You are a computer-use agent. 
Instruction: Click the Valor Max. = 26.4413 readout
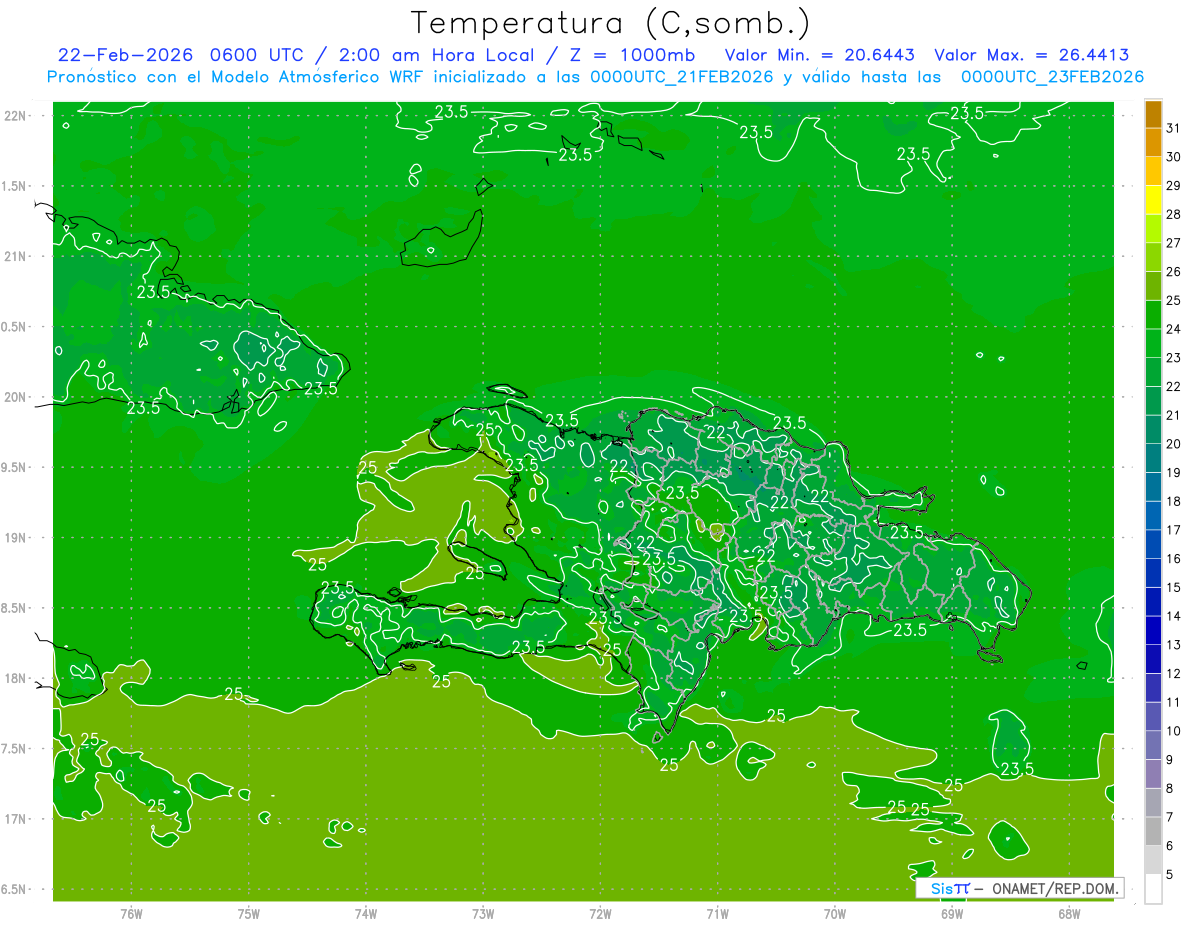1032,55
